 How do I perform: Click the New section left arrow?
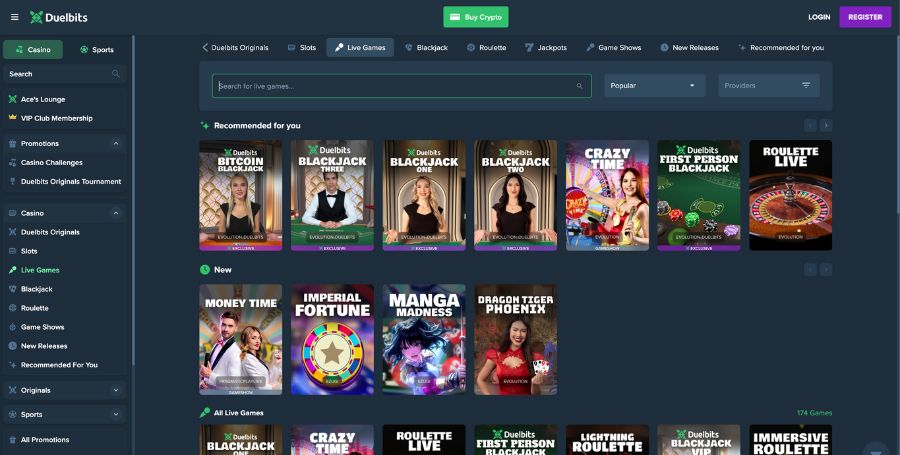[x=810, y=269]
